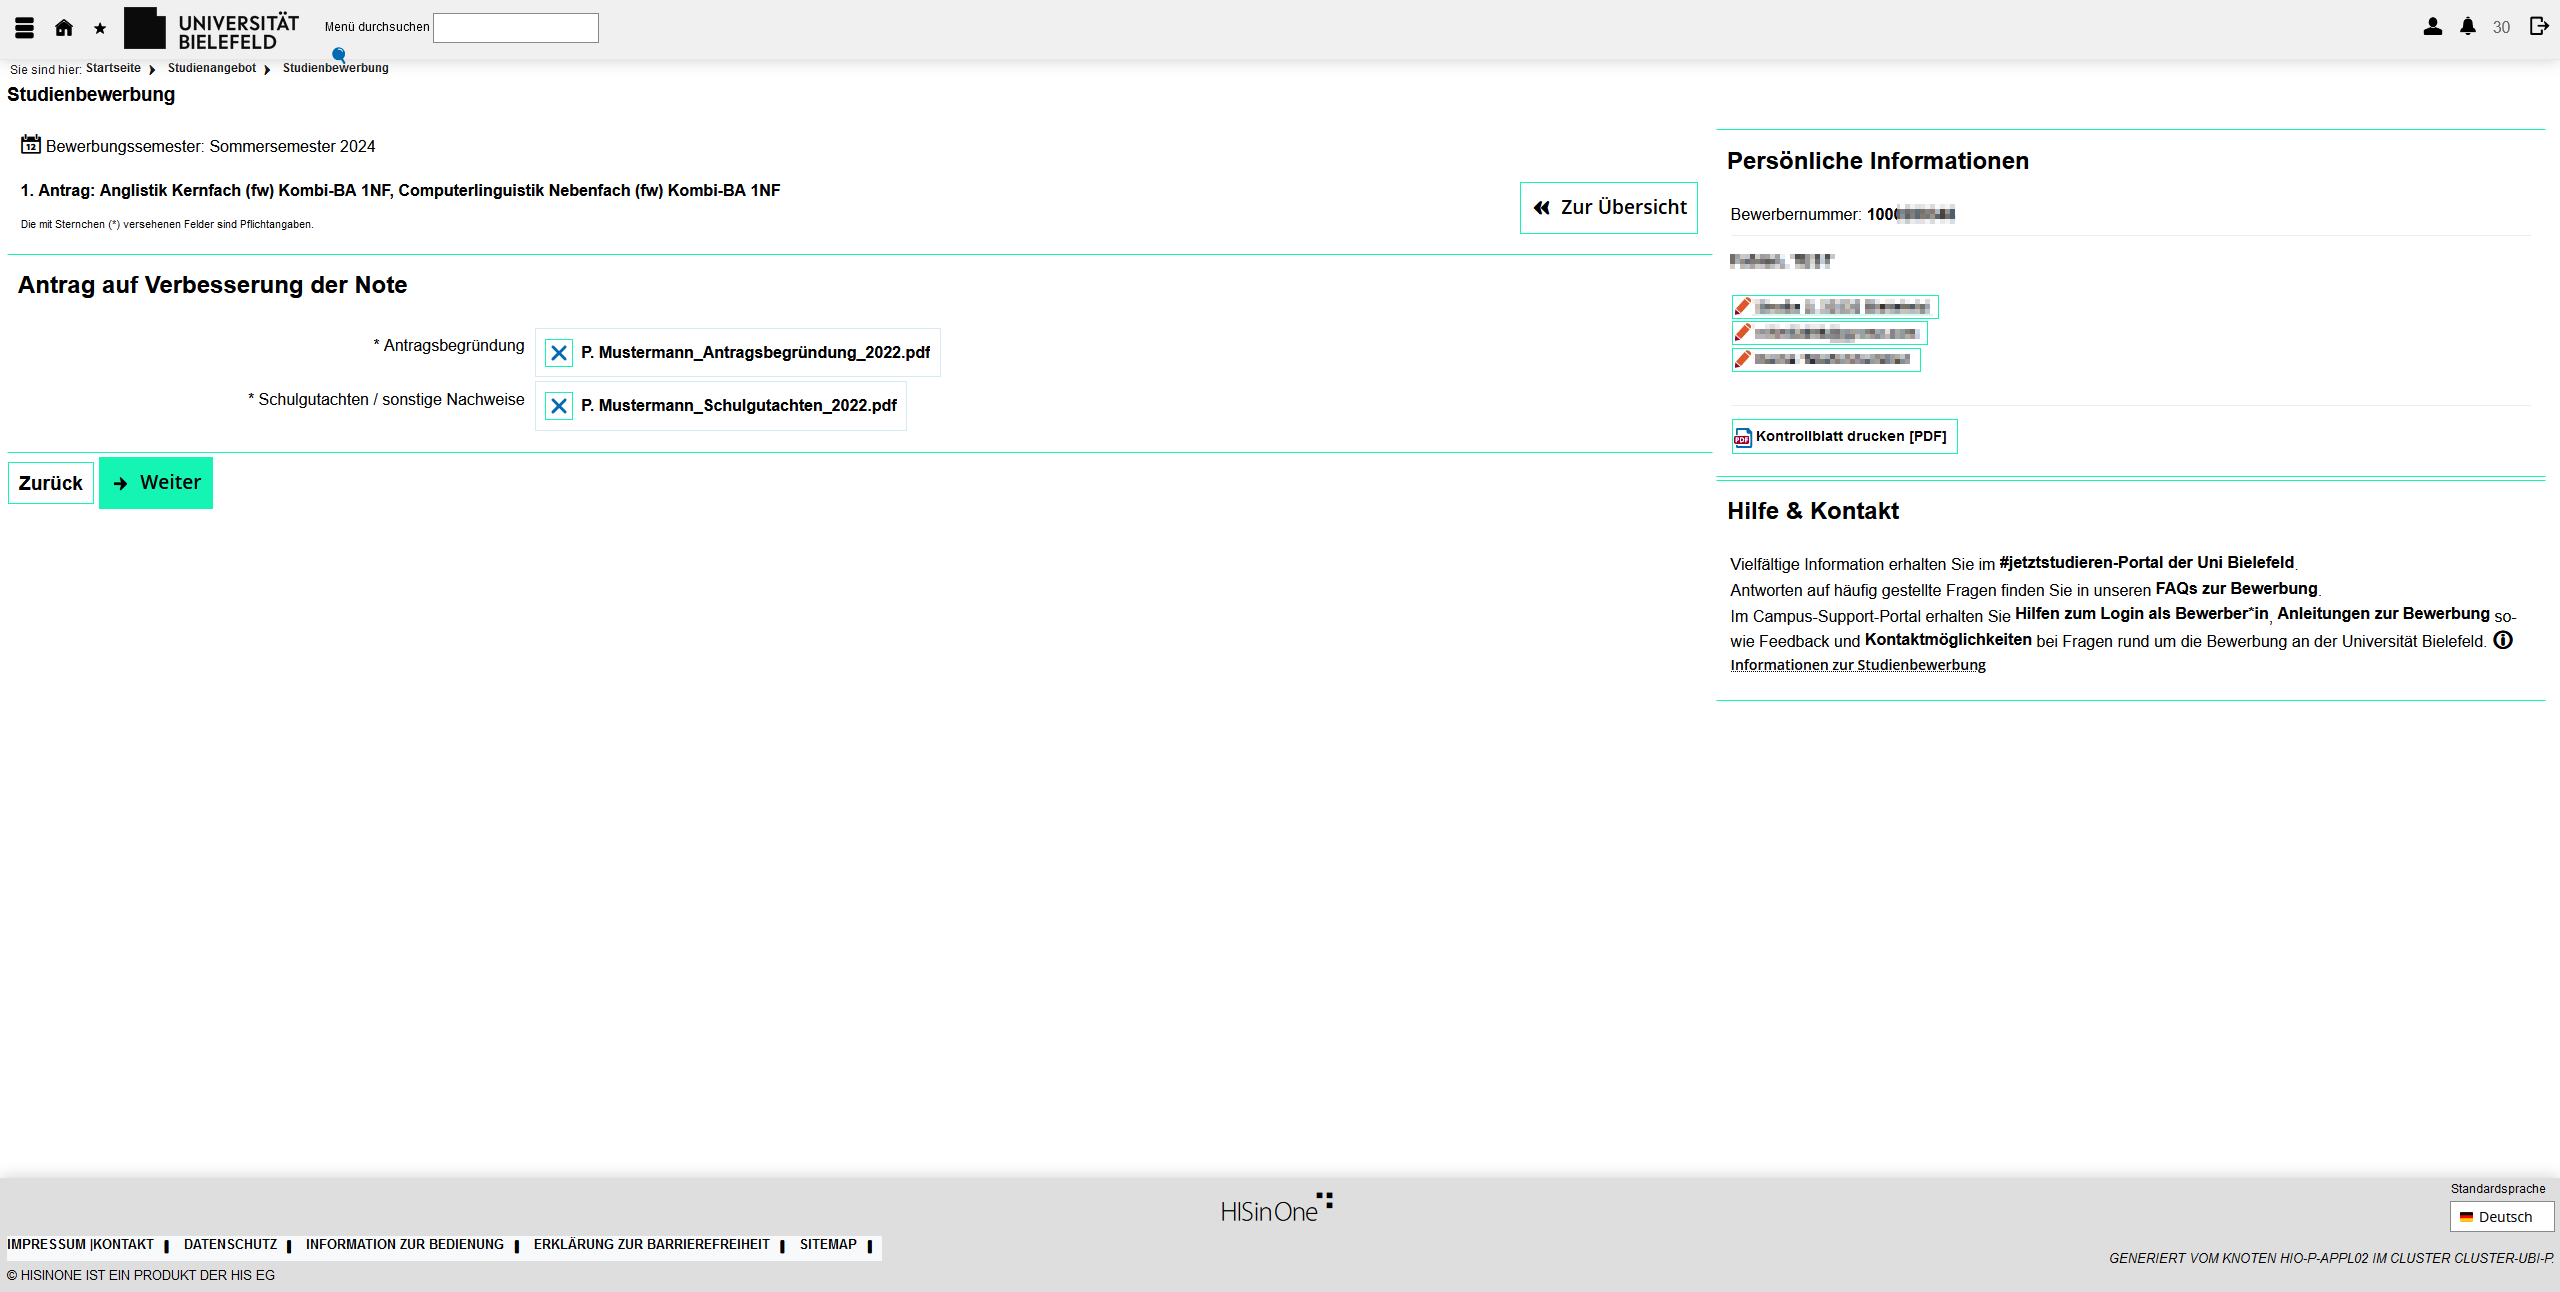2560x1292 pixels.
Task: Remove the Antragsbegründung PDF file
Action: (559, 353)
